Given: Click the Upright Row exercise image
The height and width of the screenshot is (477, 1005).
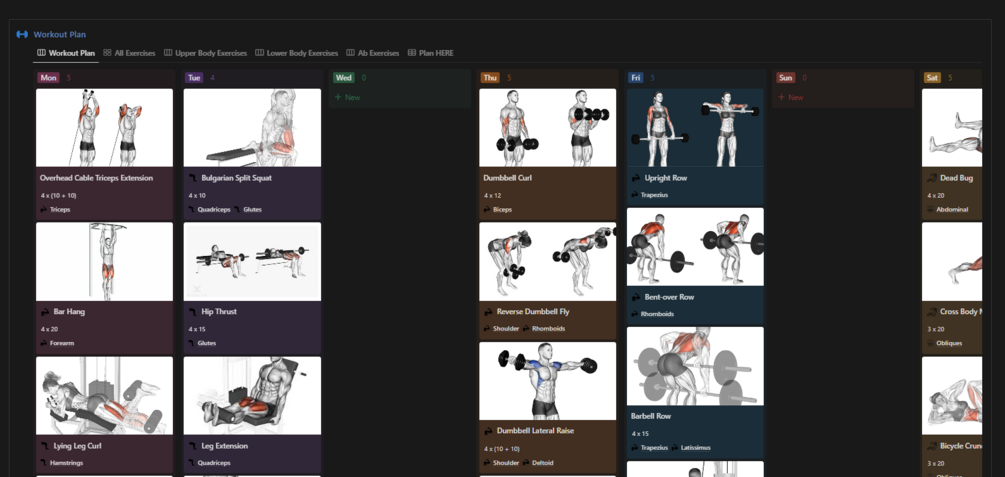Looking at the screenshot, I should point(695,128).
